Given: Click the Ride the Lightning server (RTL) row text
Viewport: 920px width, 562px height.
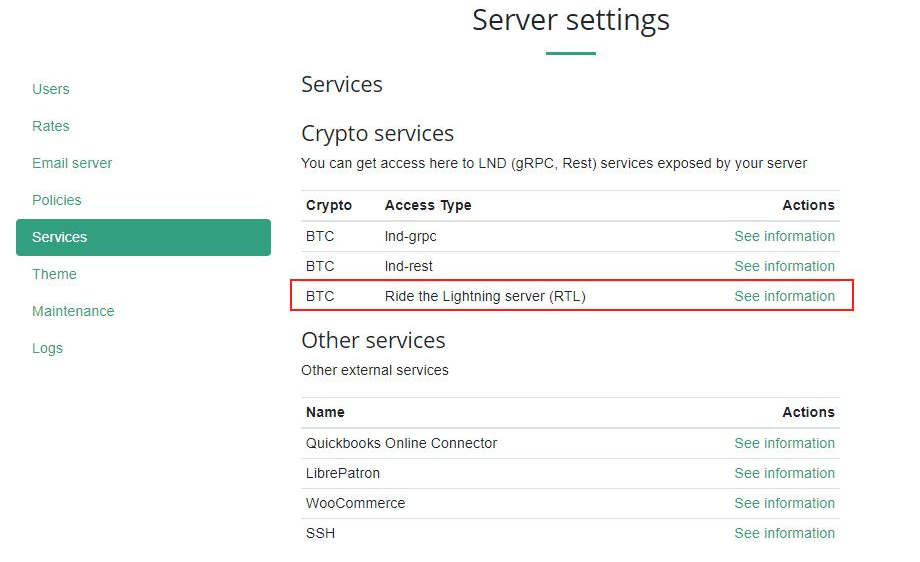Looking at the screenshot, I should [x=485, y=296].
